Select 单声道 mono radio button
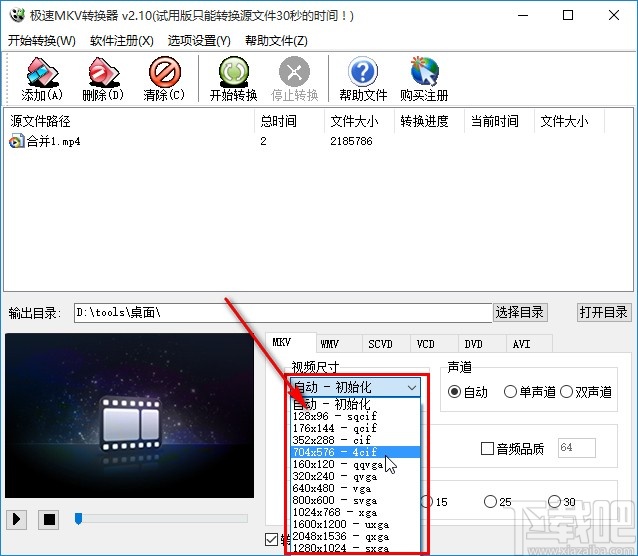638x556 pixels. point(510,392)
